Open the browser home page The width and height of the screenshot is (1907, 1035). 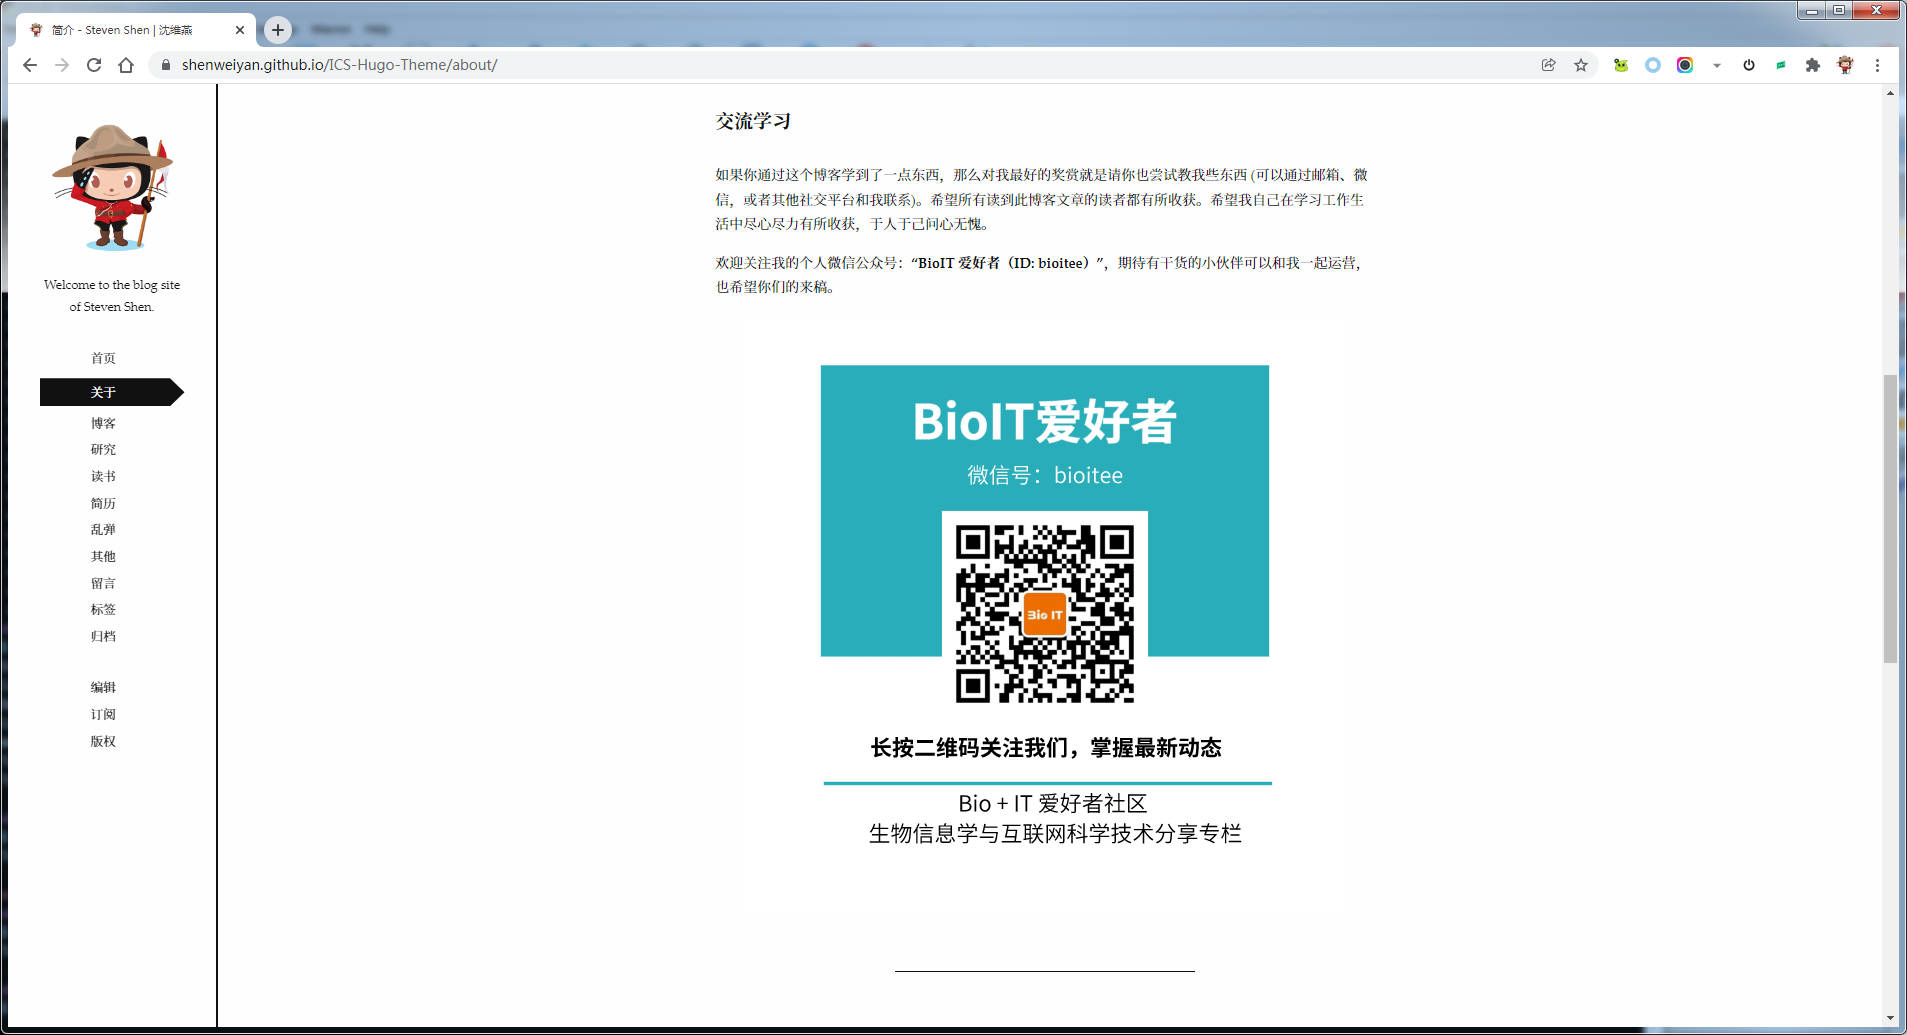click(x=126, y=65)
